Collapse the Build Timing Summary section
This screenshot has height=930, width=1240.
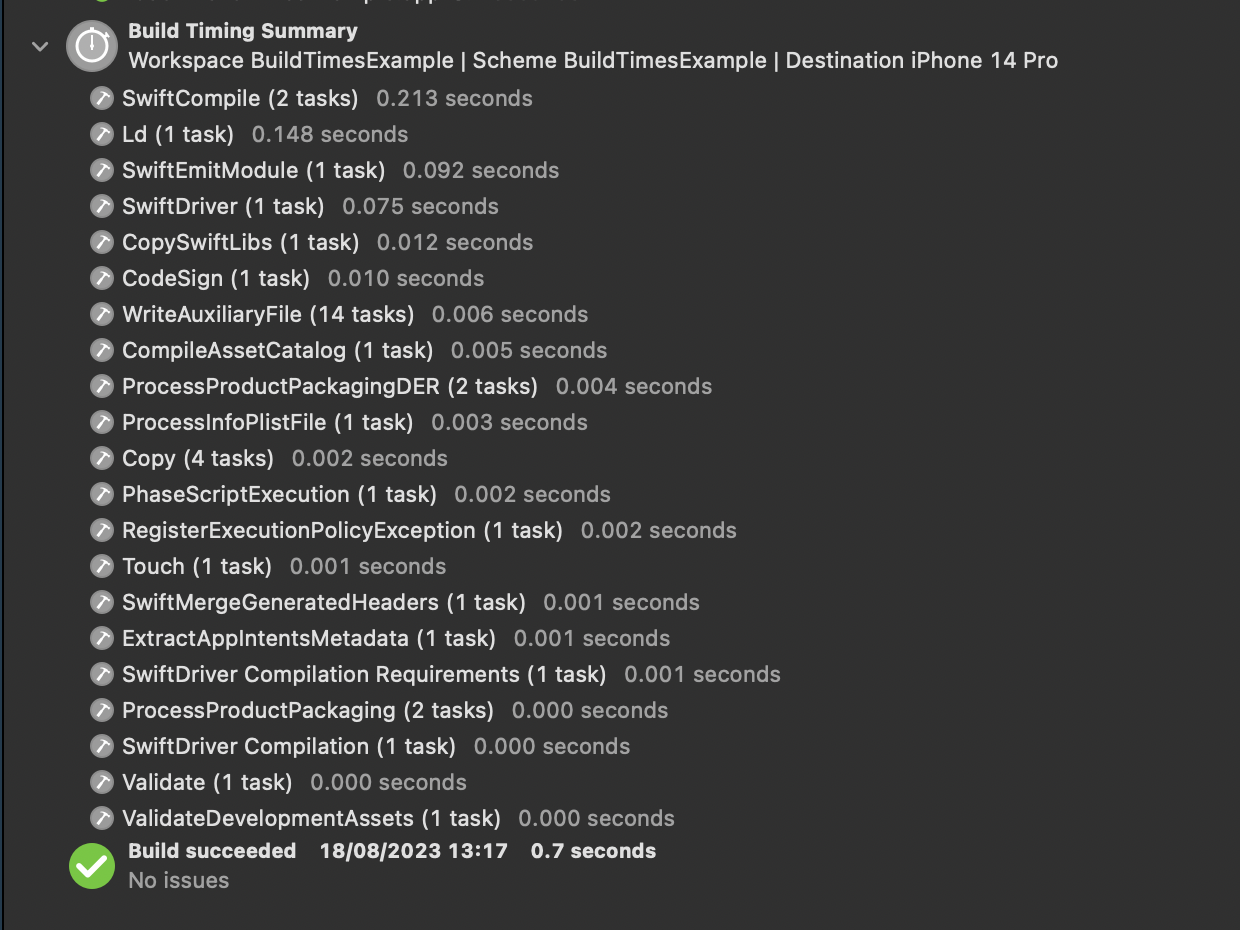coord(40,46)
